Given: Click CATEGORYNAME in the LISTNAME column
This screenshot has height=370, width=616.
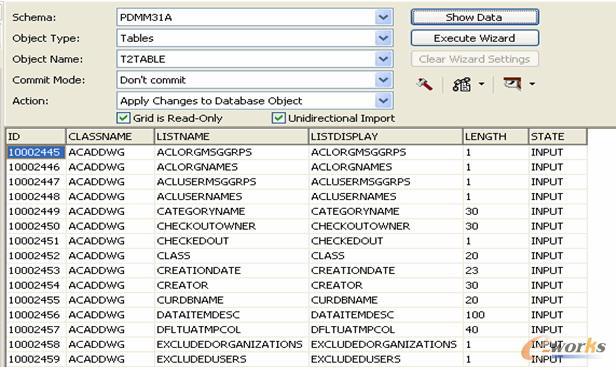Looking at the screenshot, I should (x=201, y=211).
